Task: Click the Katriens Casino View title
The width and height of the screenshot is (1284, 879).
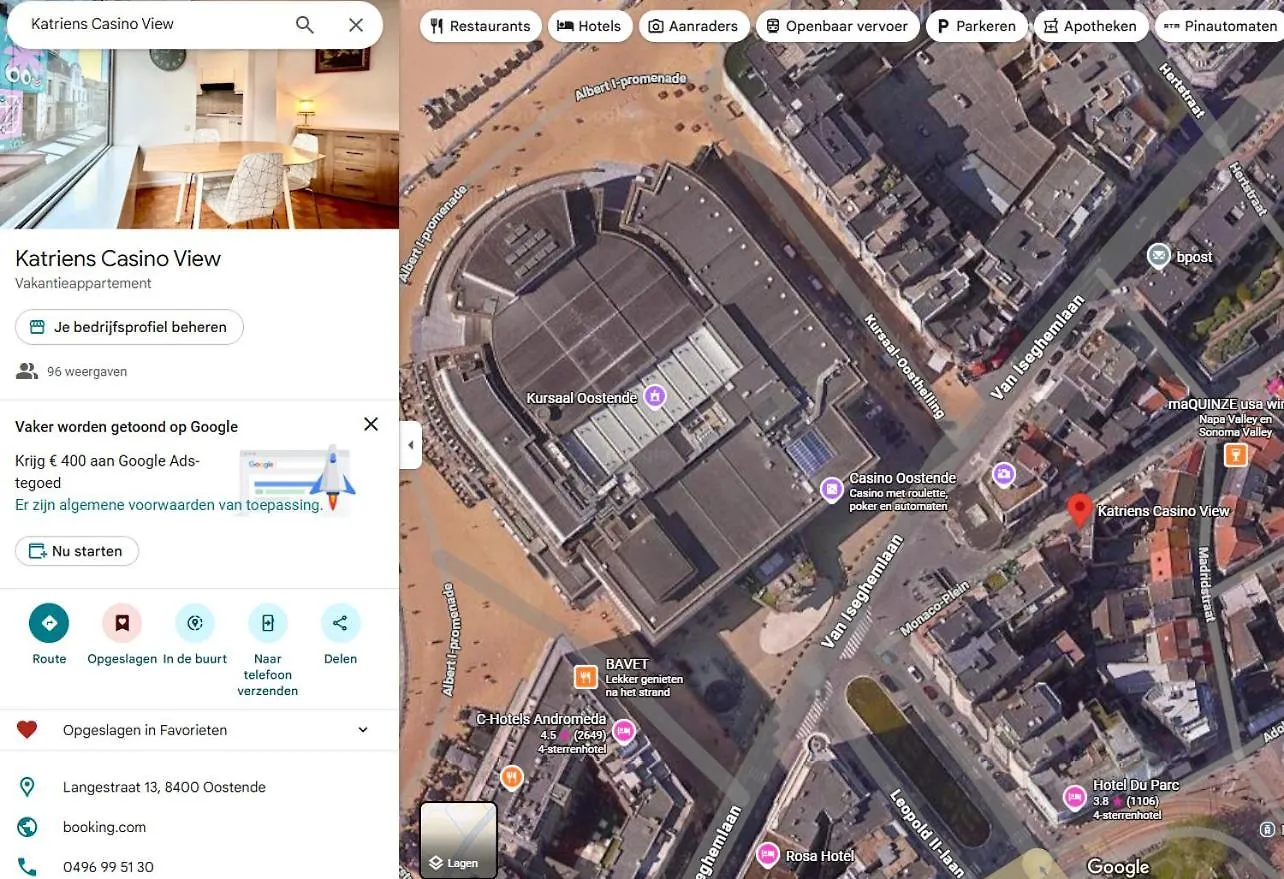Action: (x=118, y=258)
